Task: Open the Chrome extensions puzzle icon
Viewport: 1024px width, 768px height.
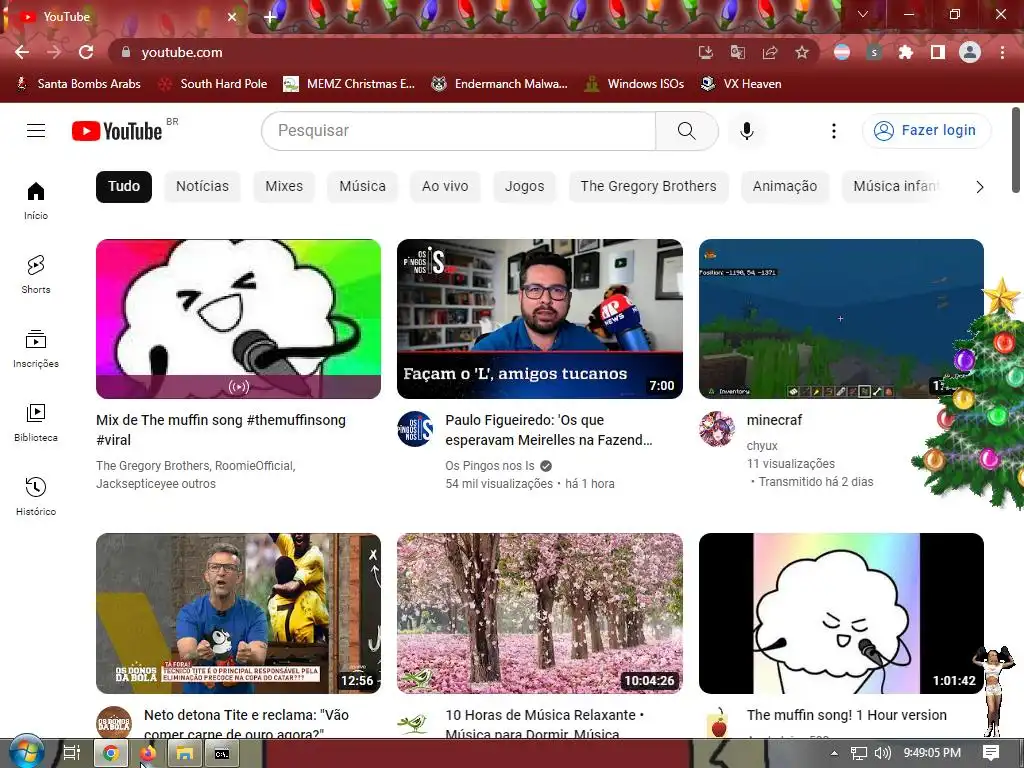Action: [x=905, y=52]
